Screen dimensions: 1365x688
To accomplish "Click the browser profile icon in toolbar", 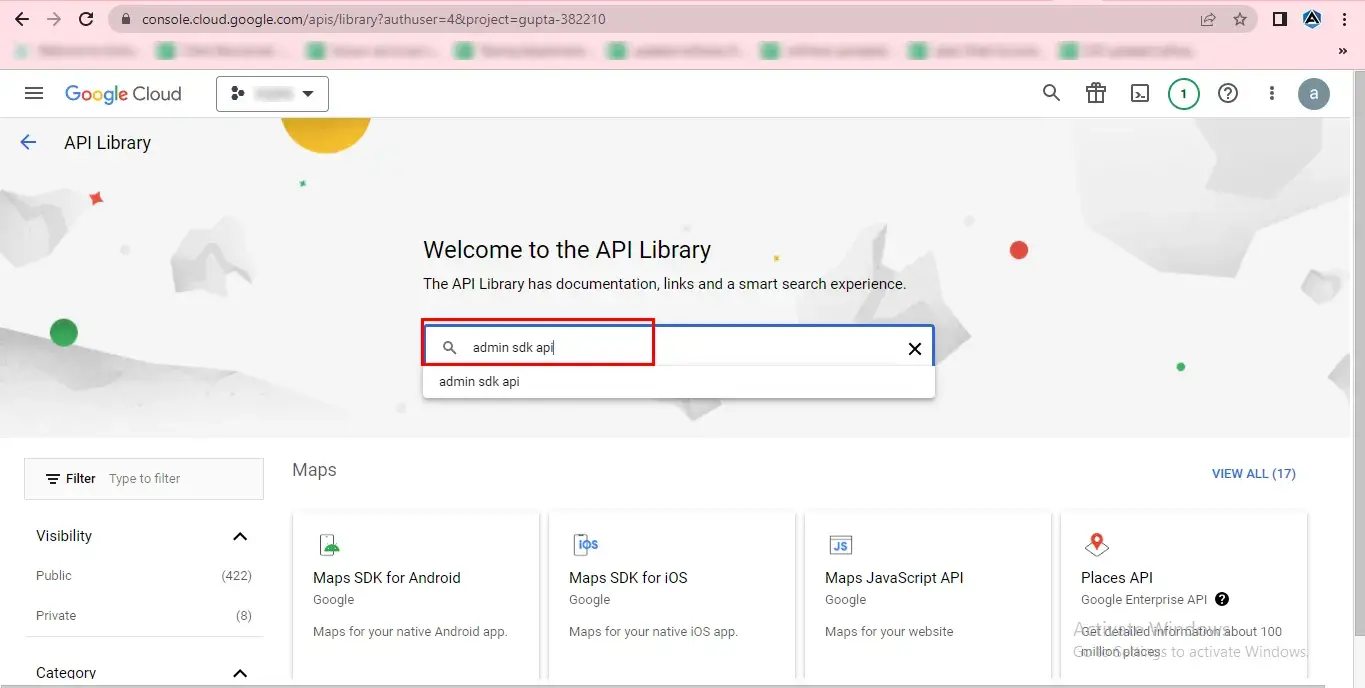I will click(x=1312, y=19).
